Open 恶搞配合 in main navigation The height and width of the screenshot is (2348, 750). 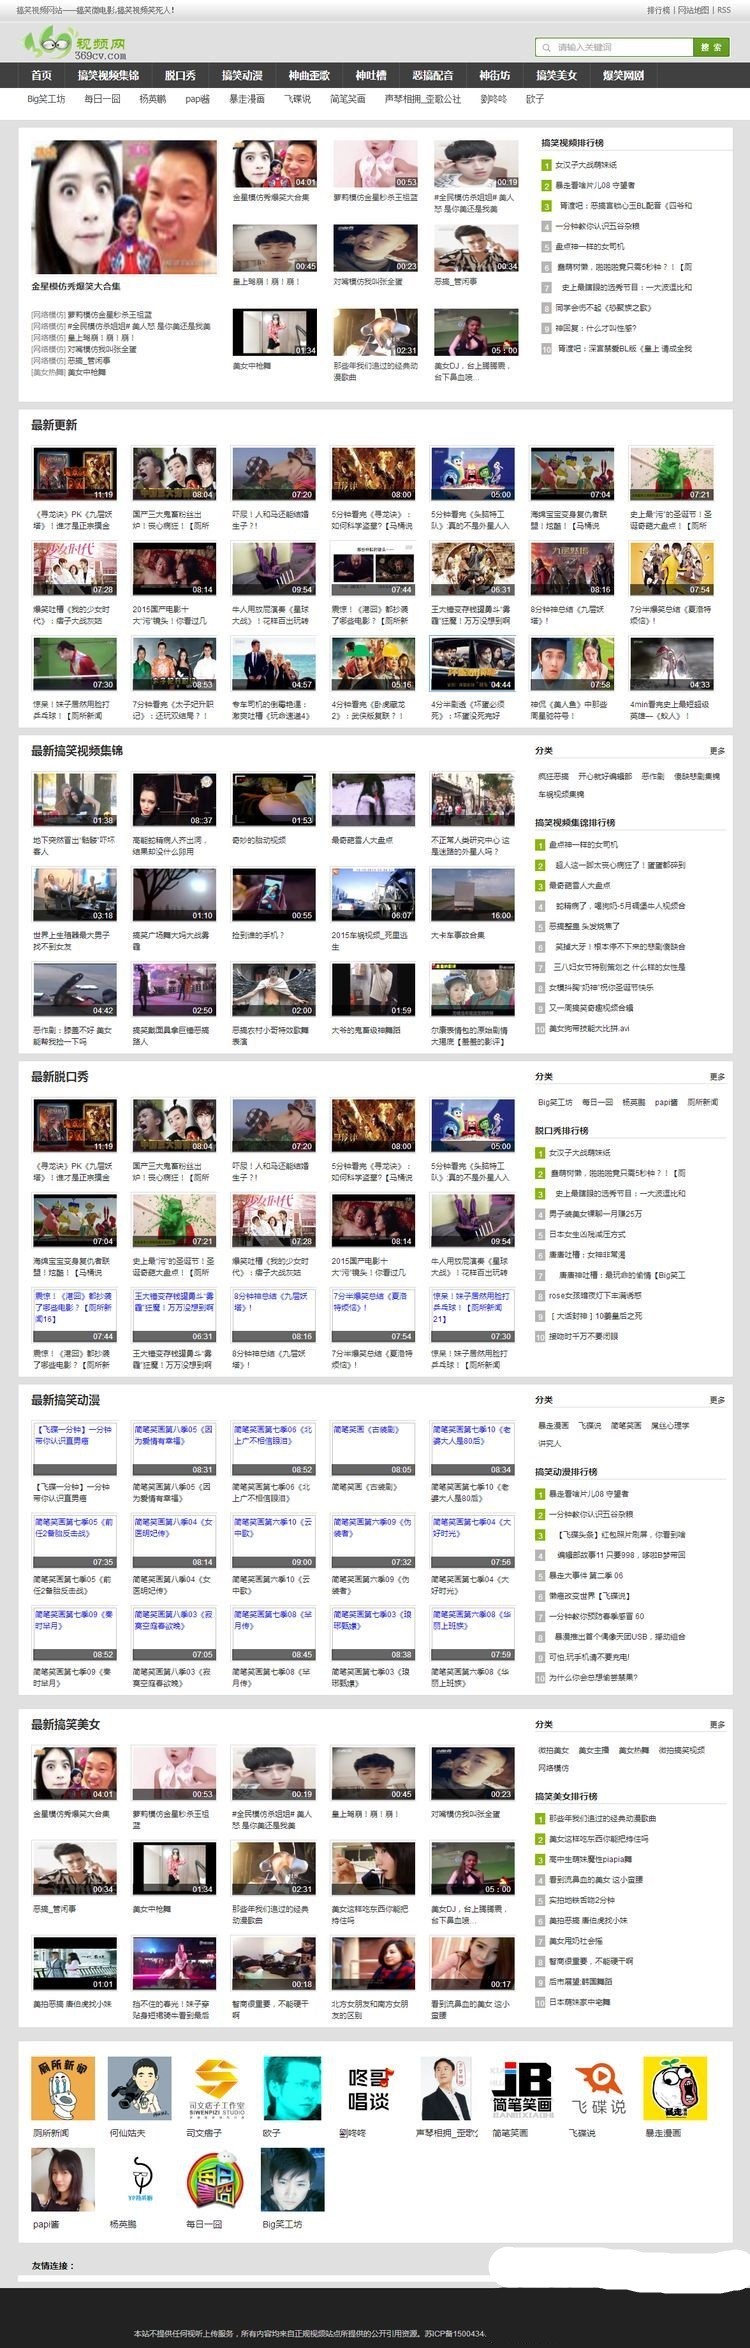pos(433,75)
